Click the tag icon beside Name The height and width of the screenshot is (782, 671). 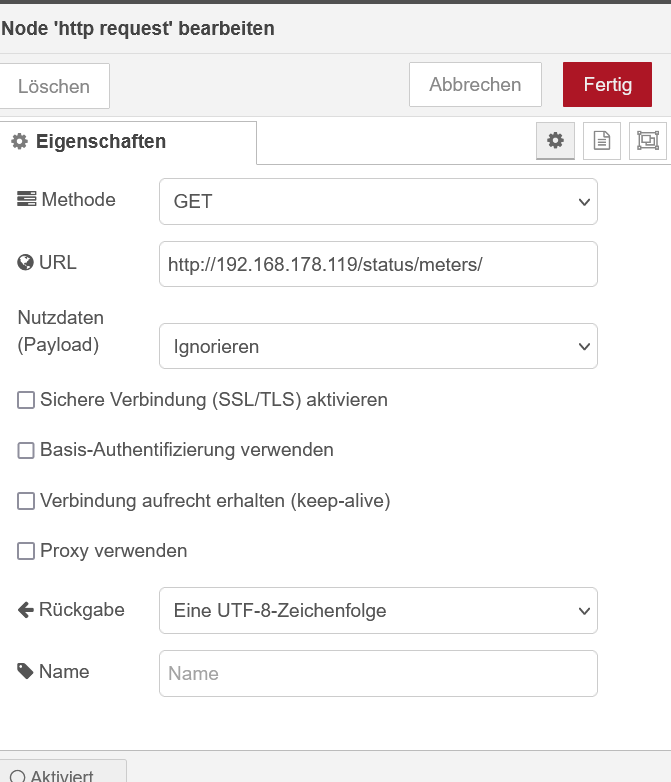[26, 672]
